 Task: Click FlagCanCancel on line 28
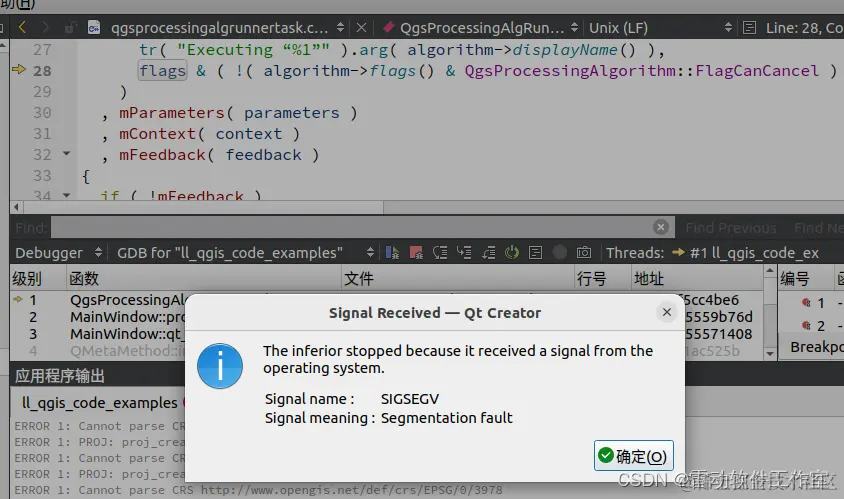click(x=757, y=71)
